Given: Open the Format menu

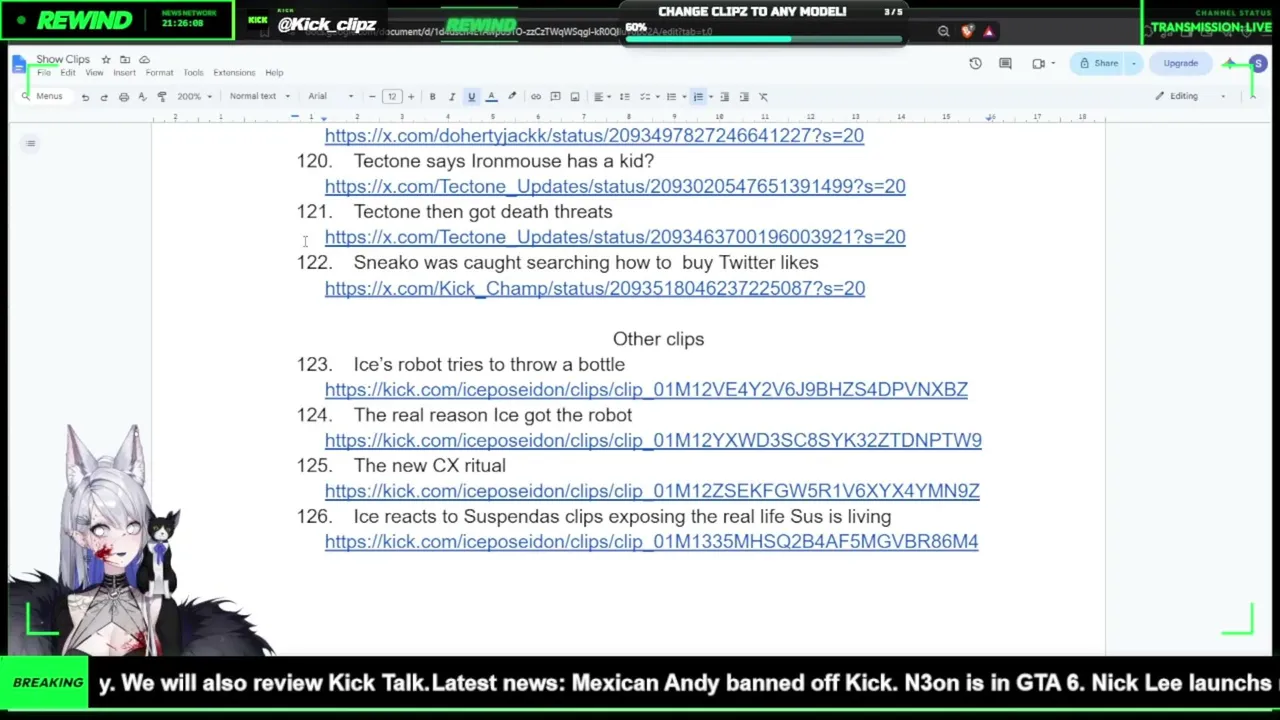Looking at the screenshot, I should point(159,73).
